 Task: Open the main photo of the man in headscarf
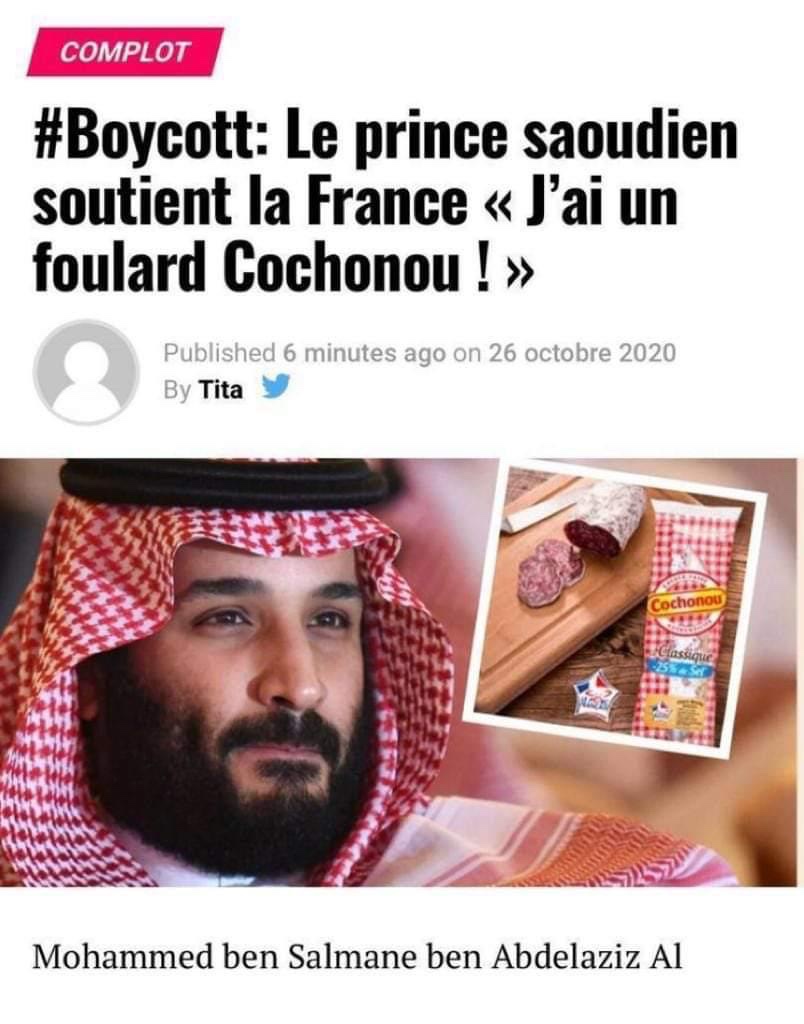tap(237, 672)
